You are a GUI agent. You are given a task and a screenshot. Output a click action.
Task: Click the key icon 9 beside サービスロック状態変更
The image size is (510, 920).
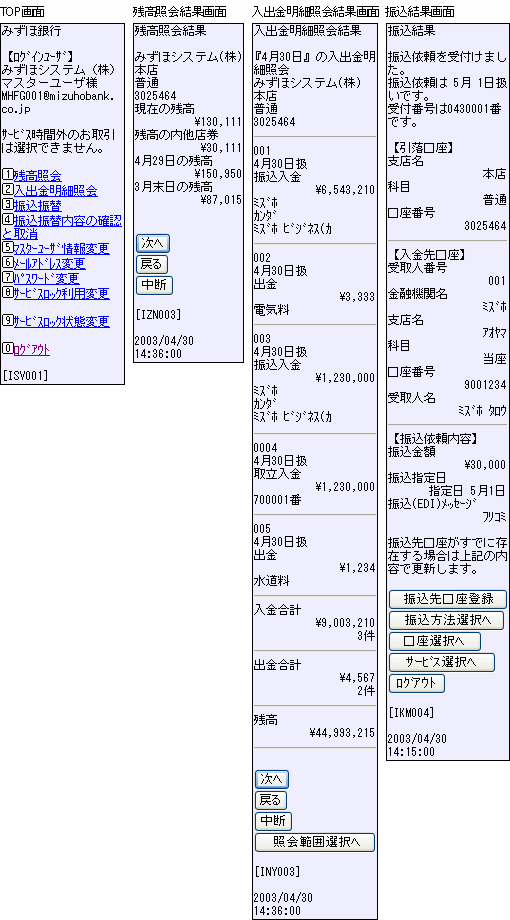tap(8, 321)
